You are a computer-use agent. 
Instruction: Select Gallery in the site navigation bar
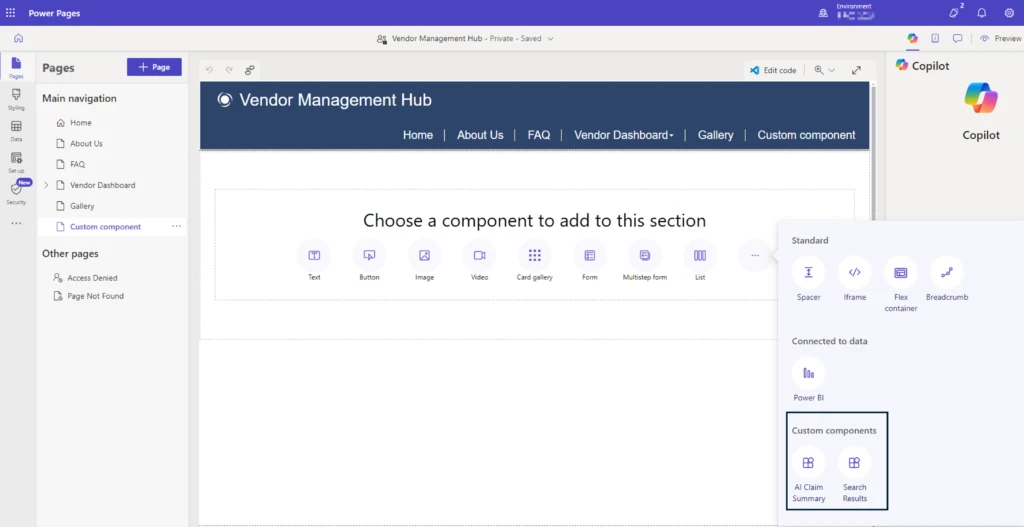tap(715, 135)
